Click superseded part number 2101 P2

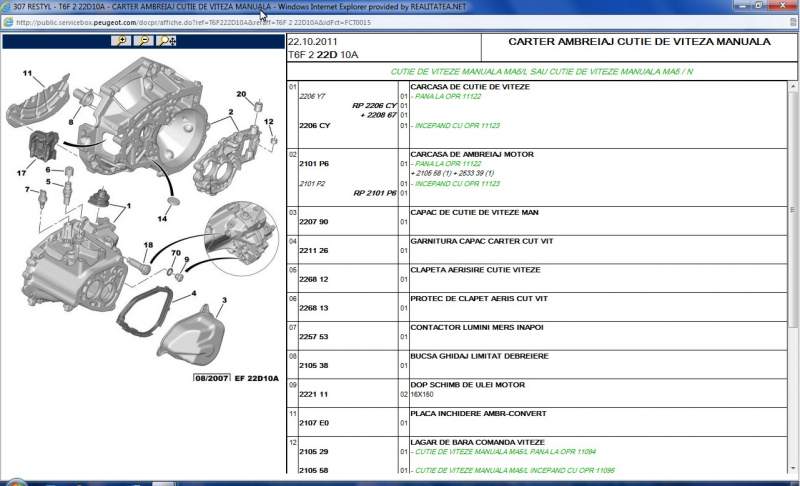(312, 184)
